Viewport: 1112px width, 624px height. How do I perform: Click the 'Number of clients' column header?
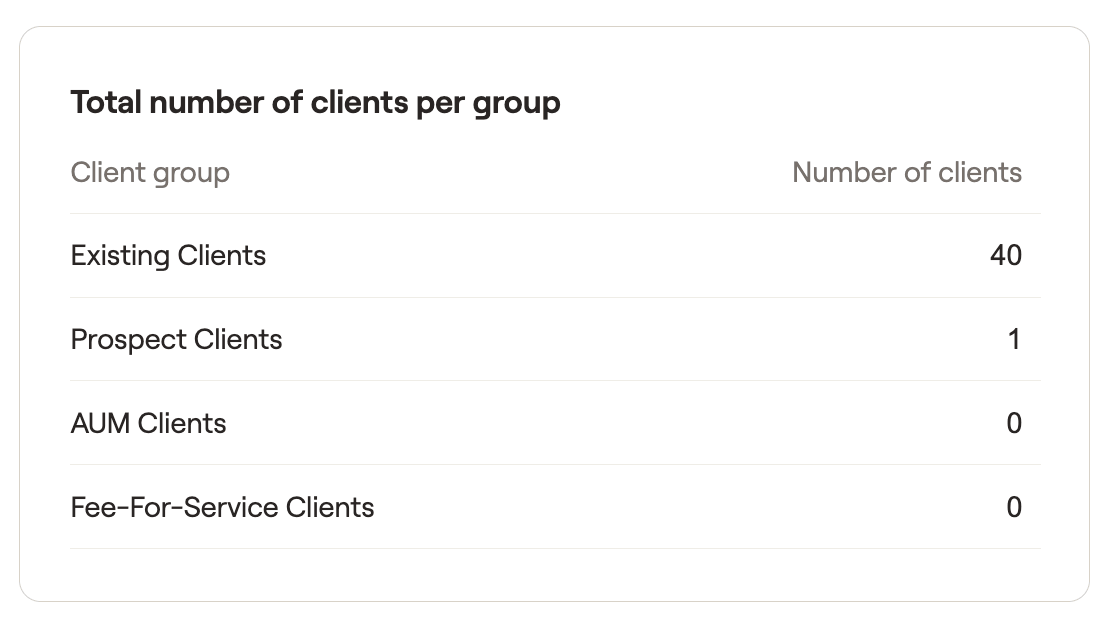point(906,173)
